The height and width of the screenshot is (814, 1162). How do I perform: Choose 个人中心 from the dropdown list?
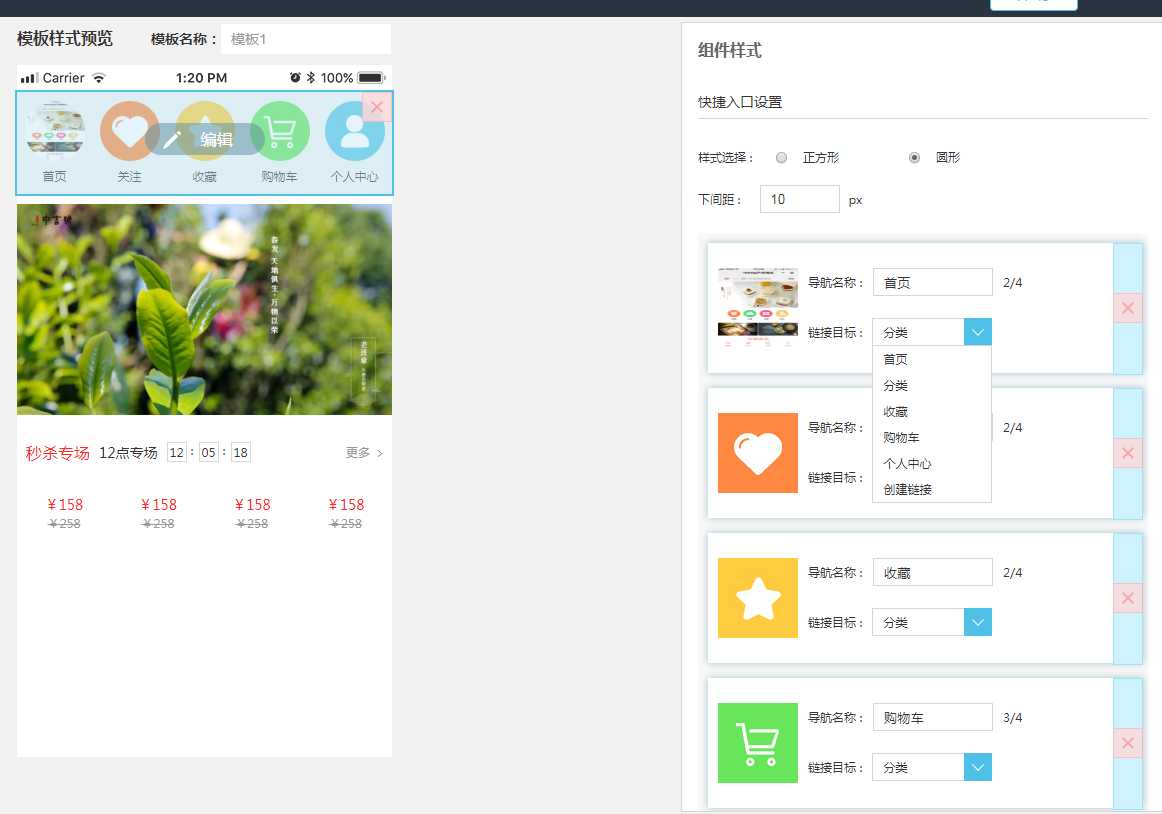coord(907,464)
